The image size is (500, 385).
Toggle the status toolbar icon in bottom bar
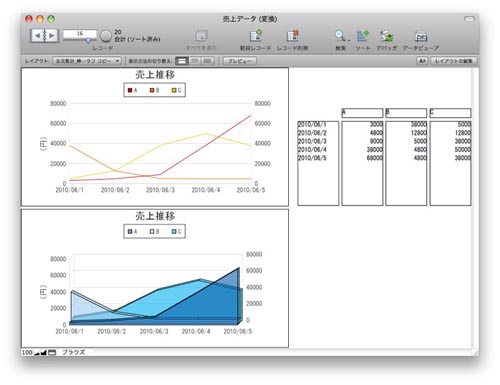[52, 352]
